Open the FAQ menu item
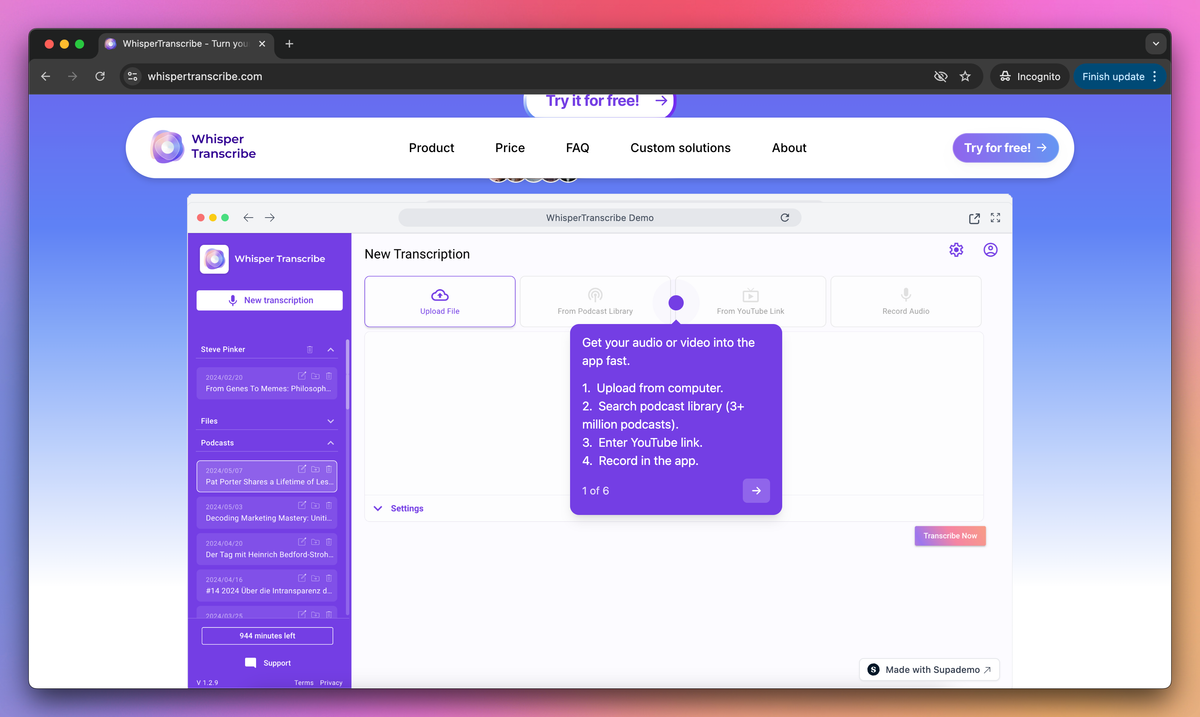 click(x=577, y=148)
